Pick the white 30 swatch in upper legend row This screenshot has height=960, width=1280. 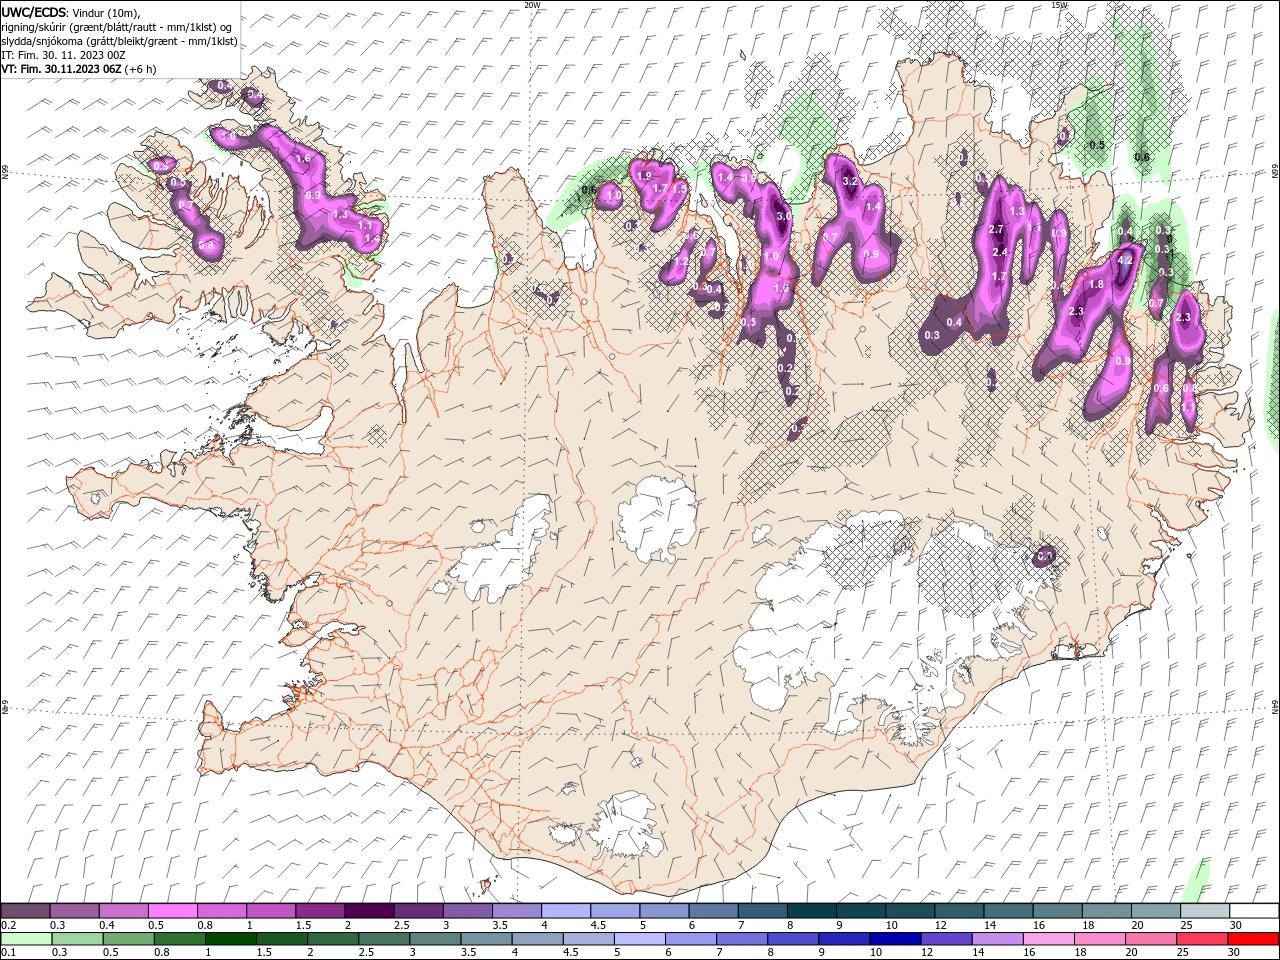[1253, 911]
